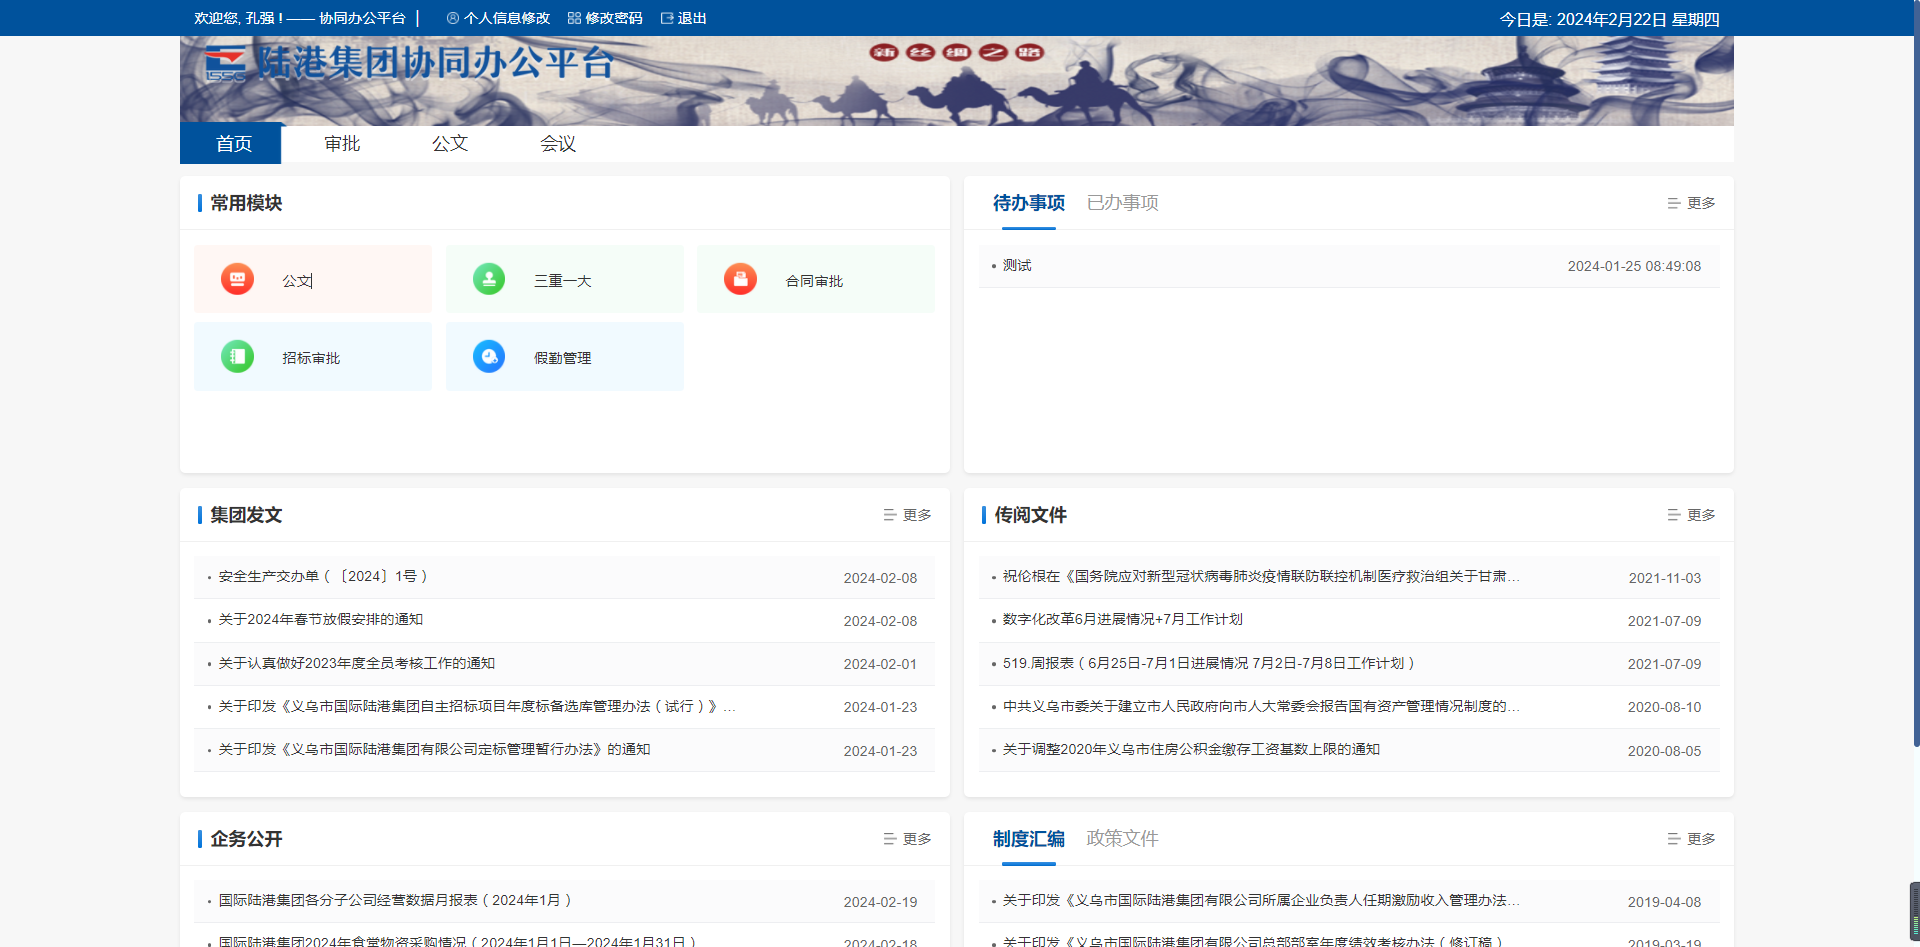The width and height of the screenshot is (1920, 947).
Task: Click the ISSC logo in banner
Action: click(x=224, y=64)
